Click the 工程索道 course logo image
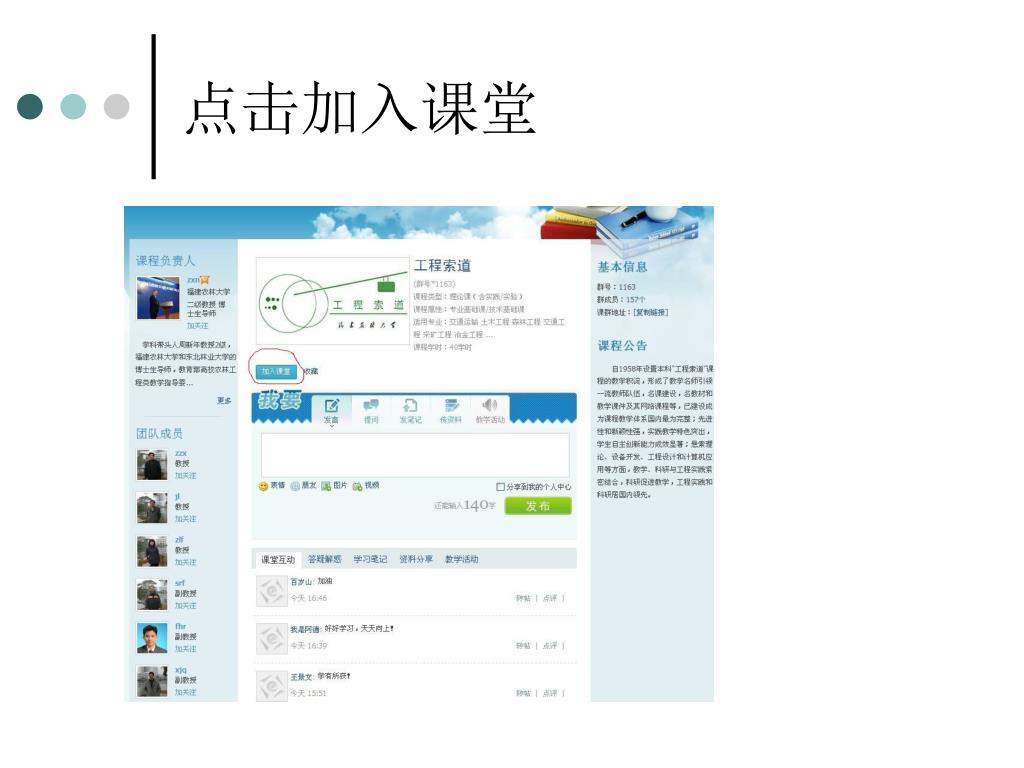 coord(333,301)
